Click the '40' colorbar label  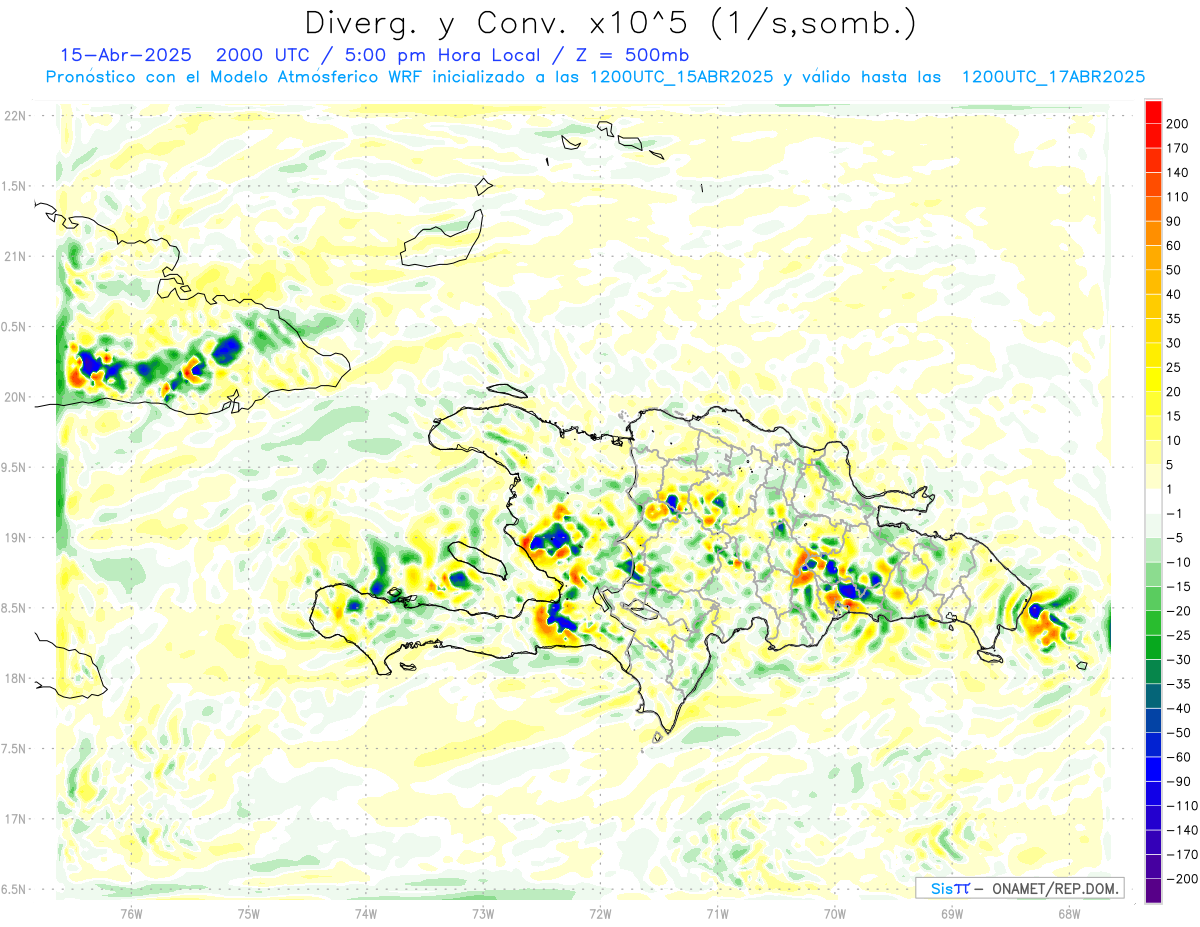click(x=1174, y=294)
